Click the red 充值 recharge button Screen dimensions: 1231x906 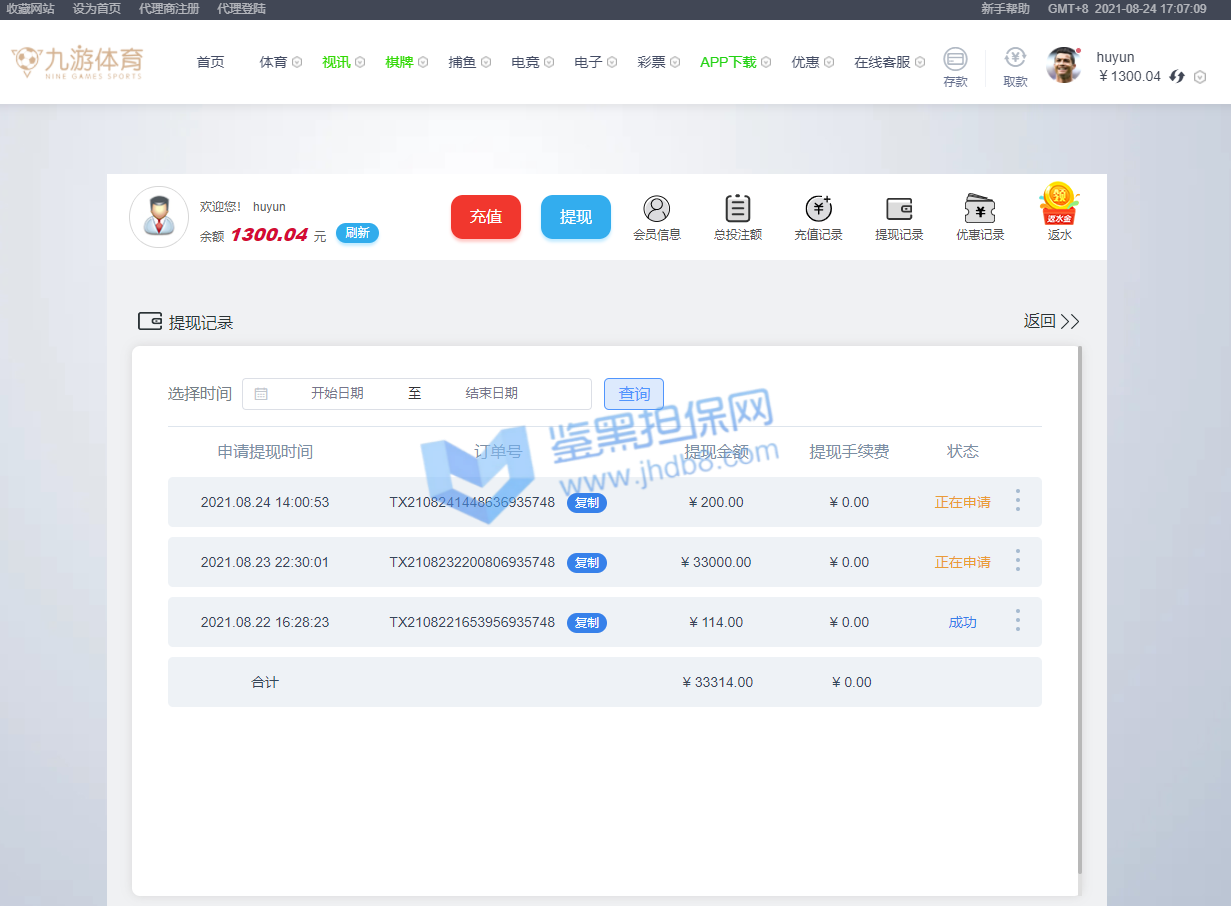coord(486,217)
